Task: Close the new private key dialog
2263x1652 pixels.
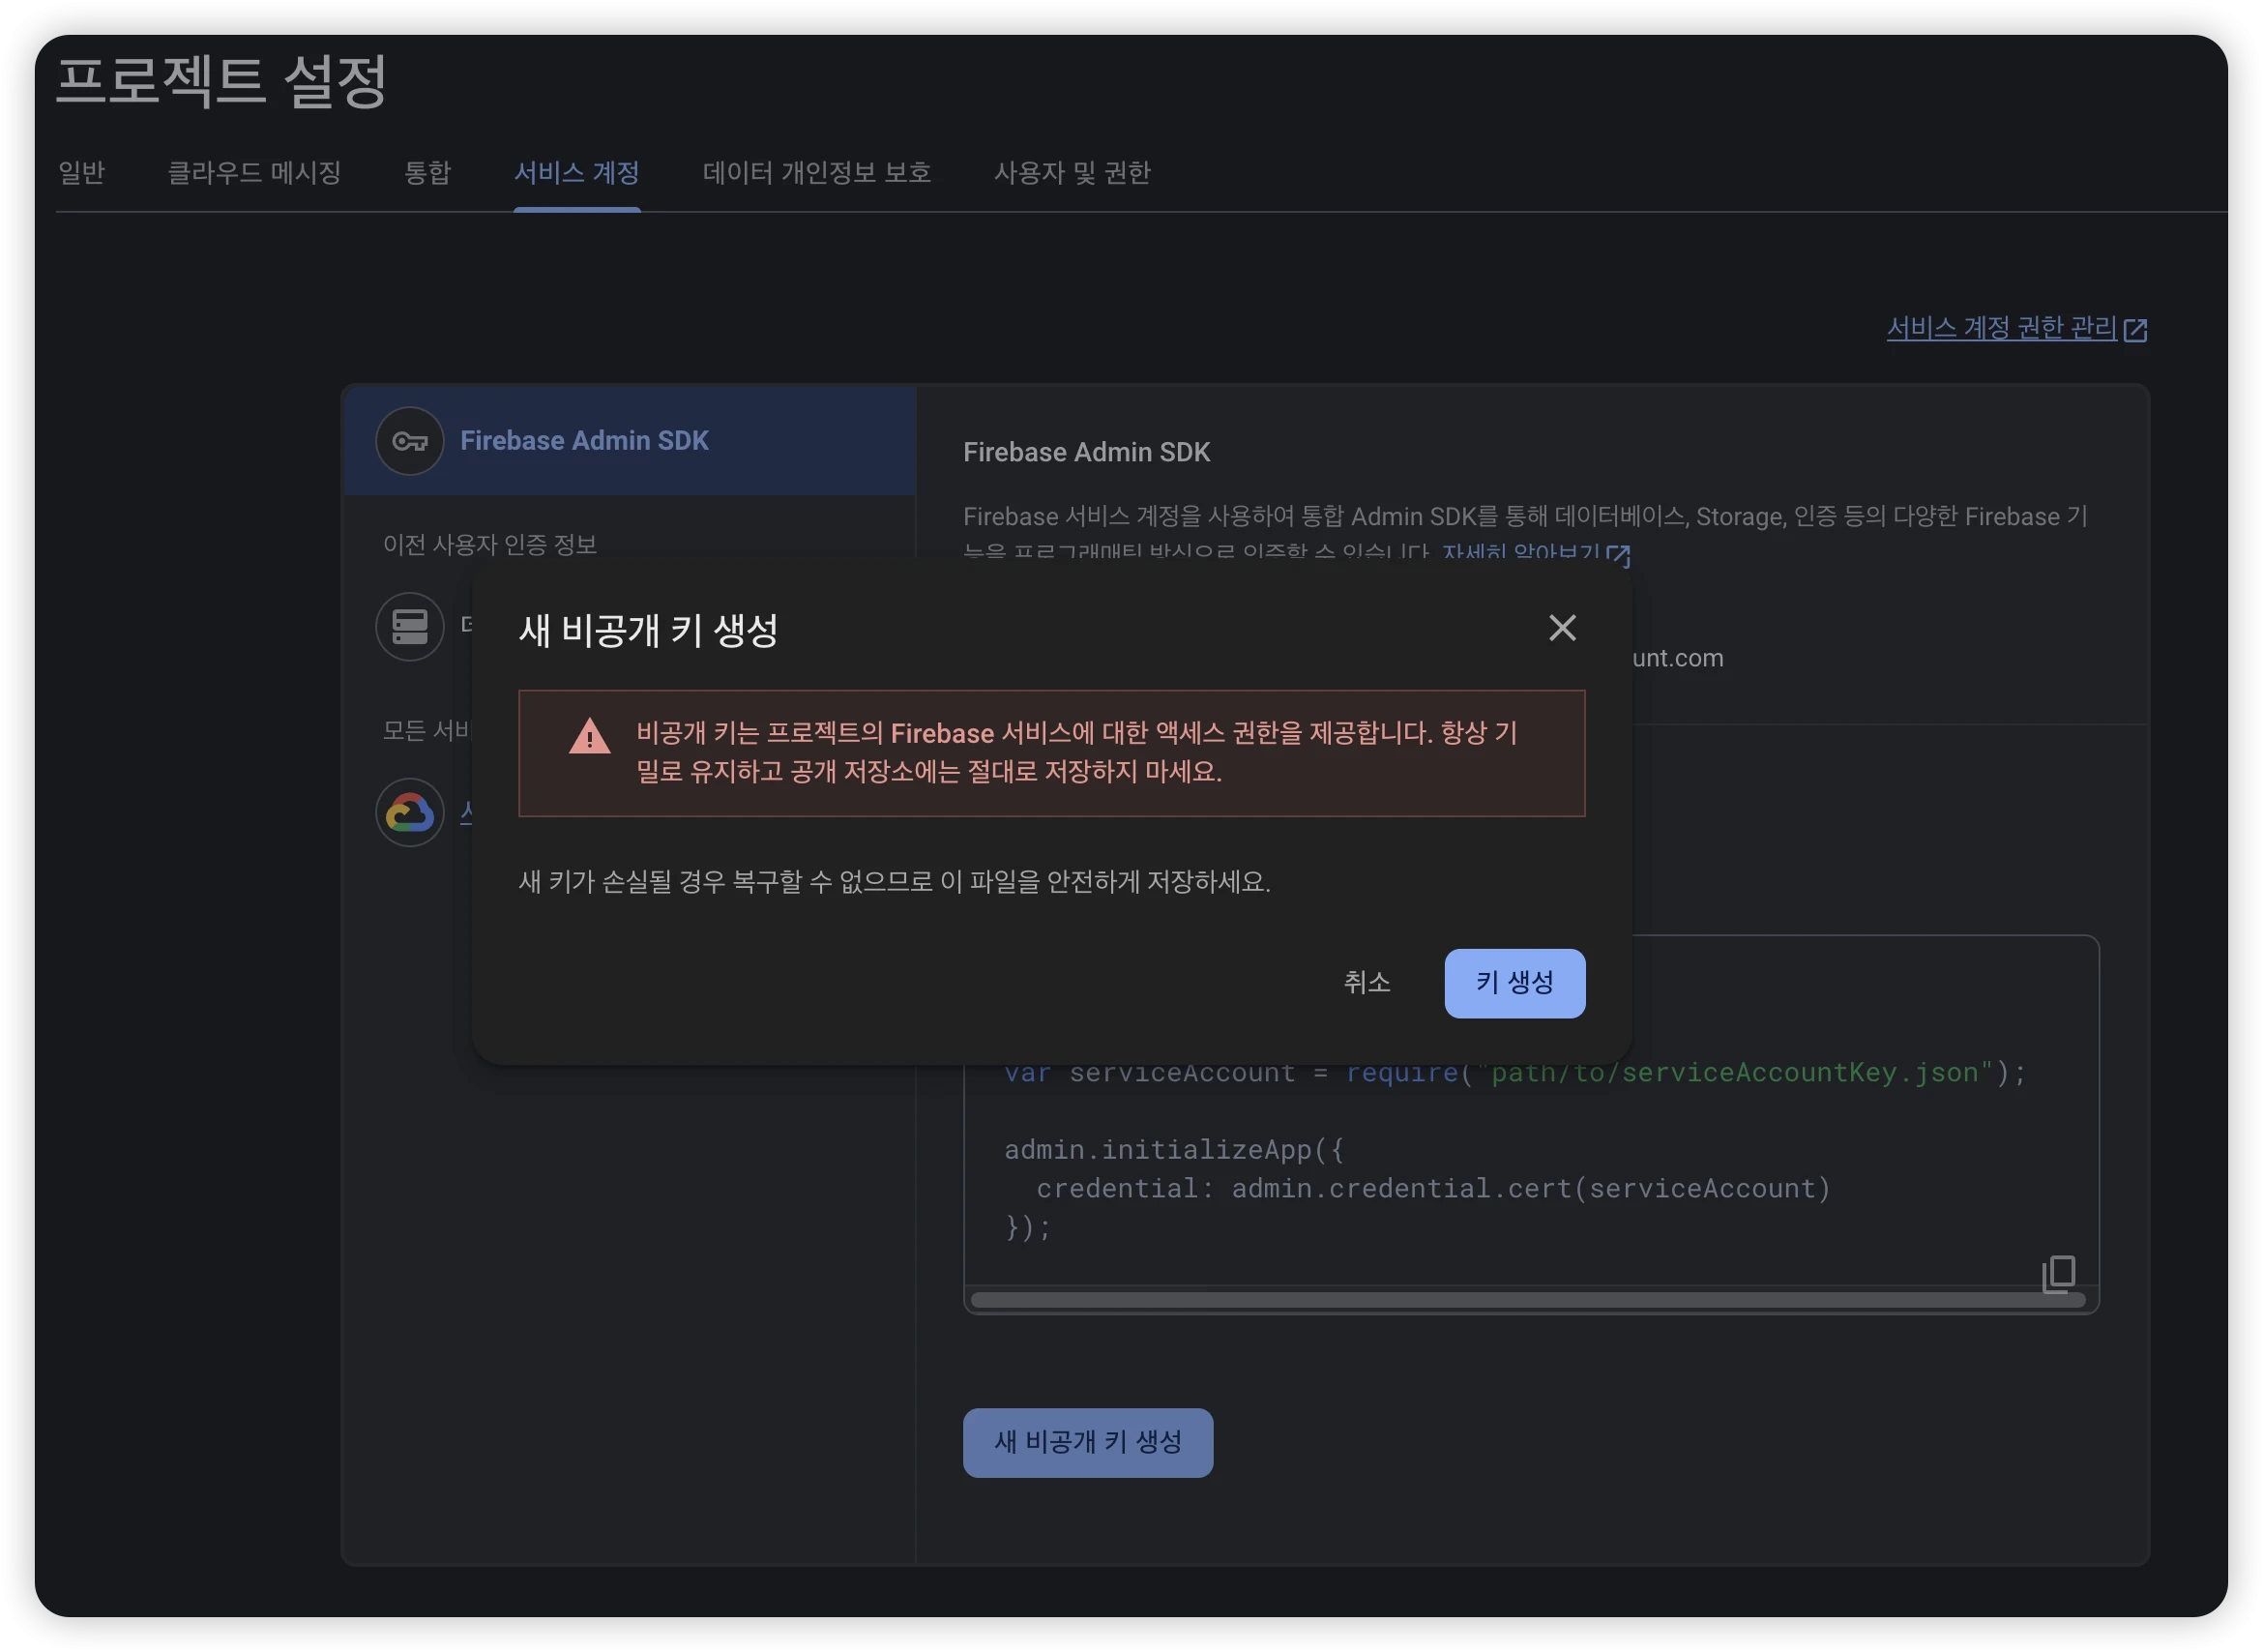Action: 1562,628
